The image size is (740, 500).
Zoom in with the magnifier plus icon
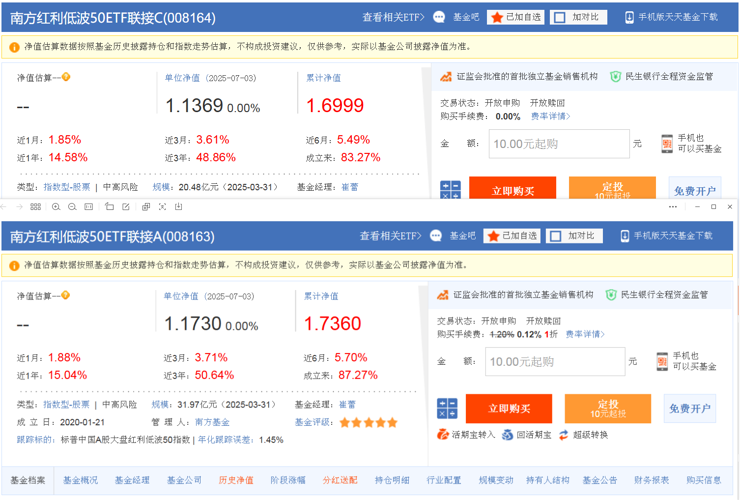coord(56,207)
